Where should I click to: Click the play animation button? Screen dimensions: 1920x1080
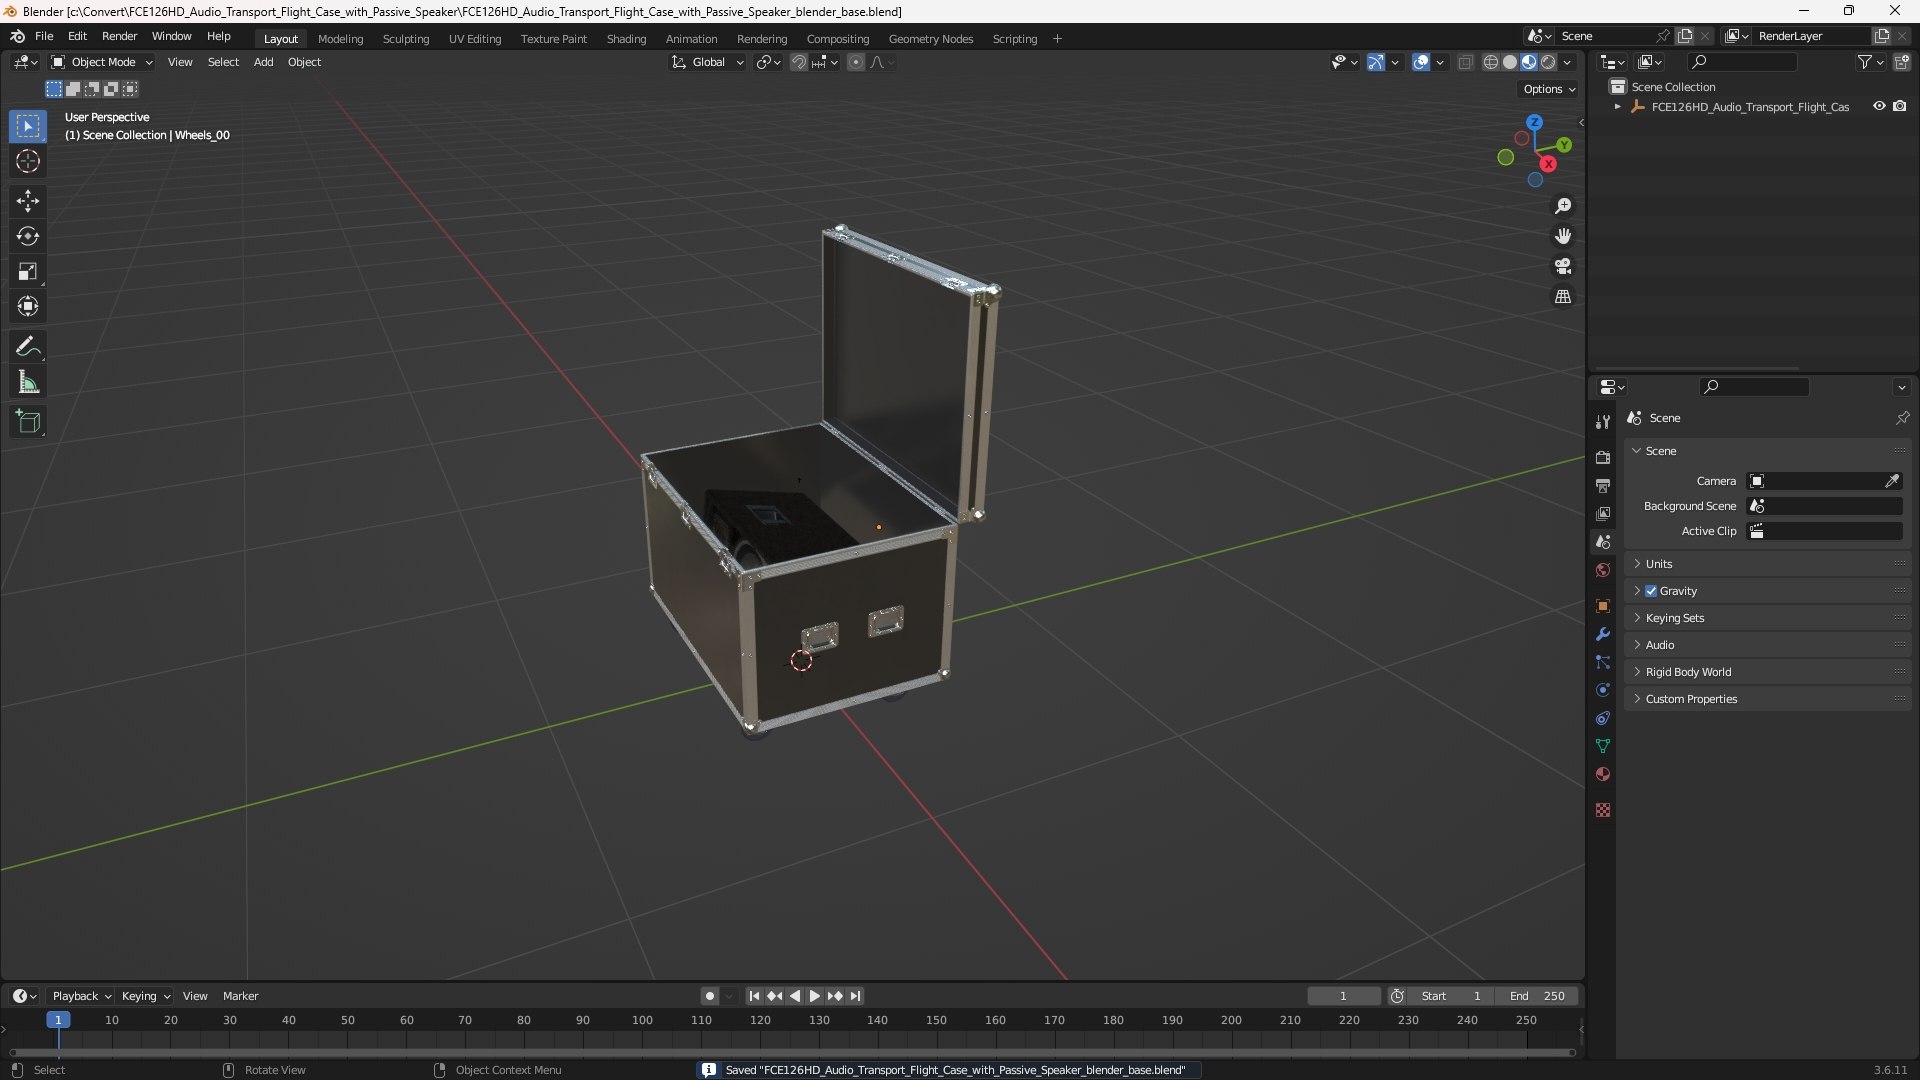[815, 996]
